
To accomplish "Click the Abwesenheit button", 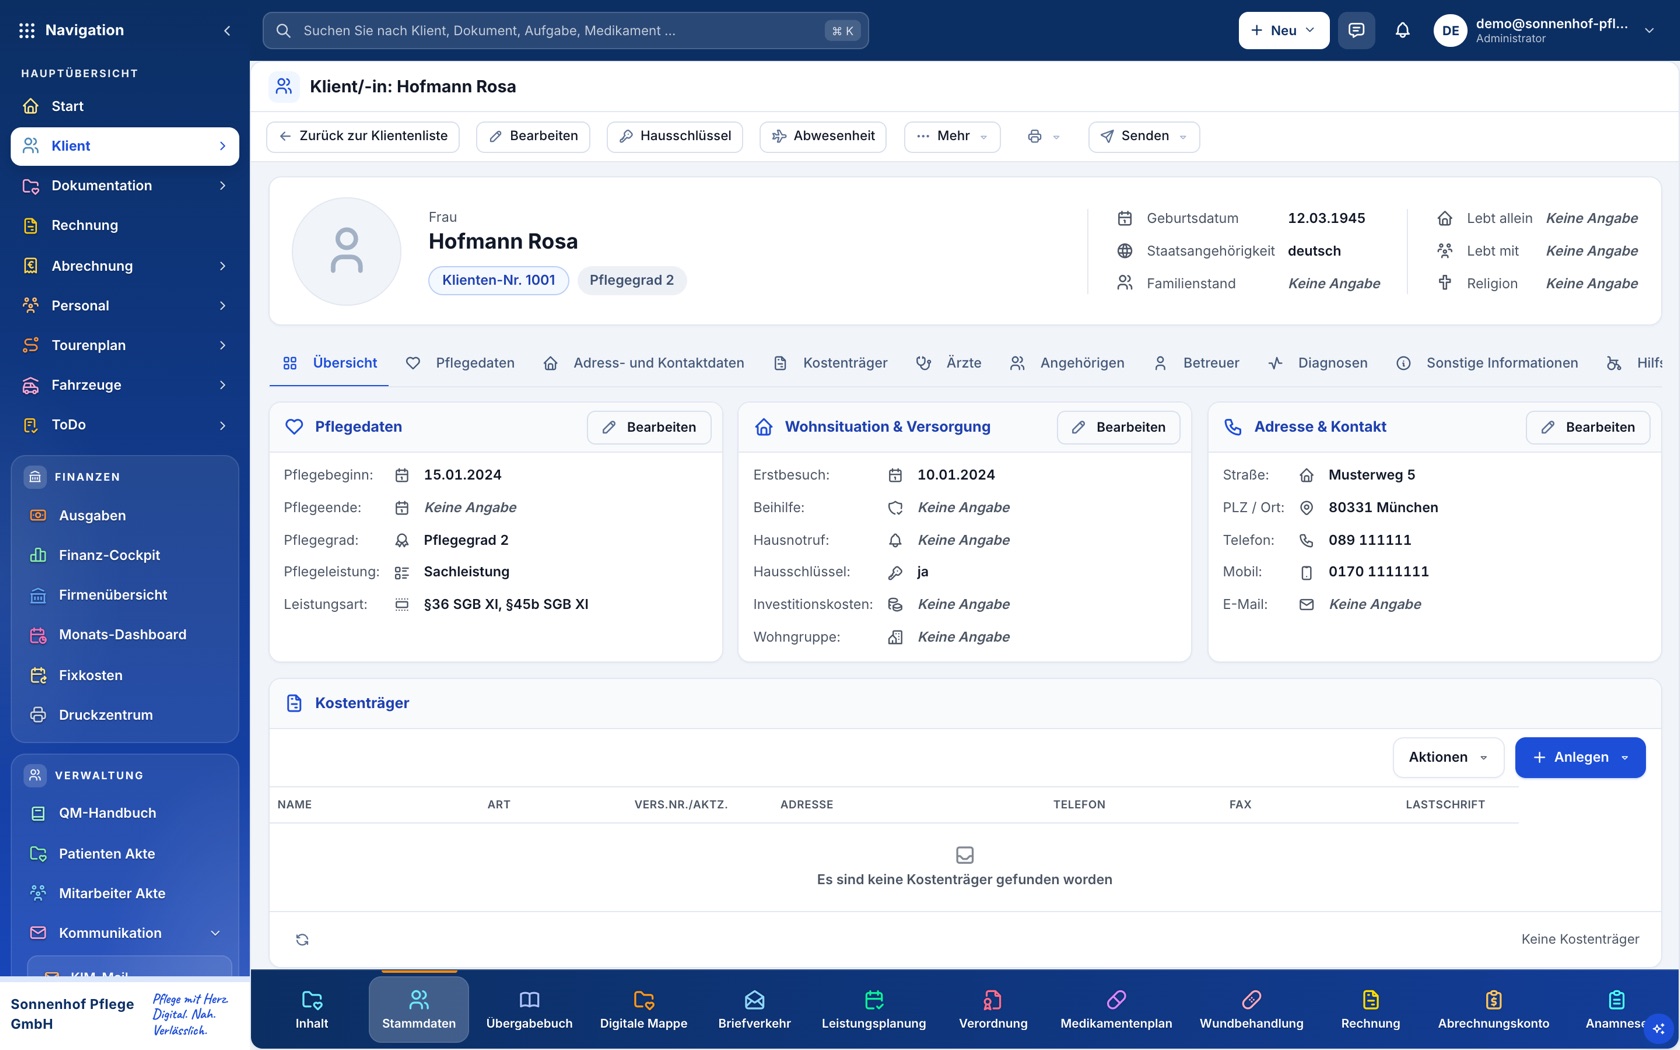I will (823, 136).
